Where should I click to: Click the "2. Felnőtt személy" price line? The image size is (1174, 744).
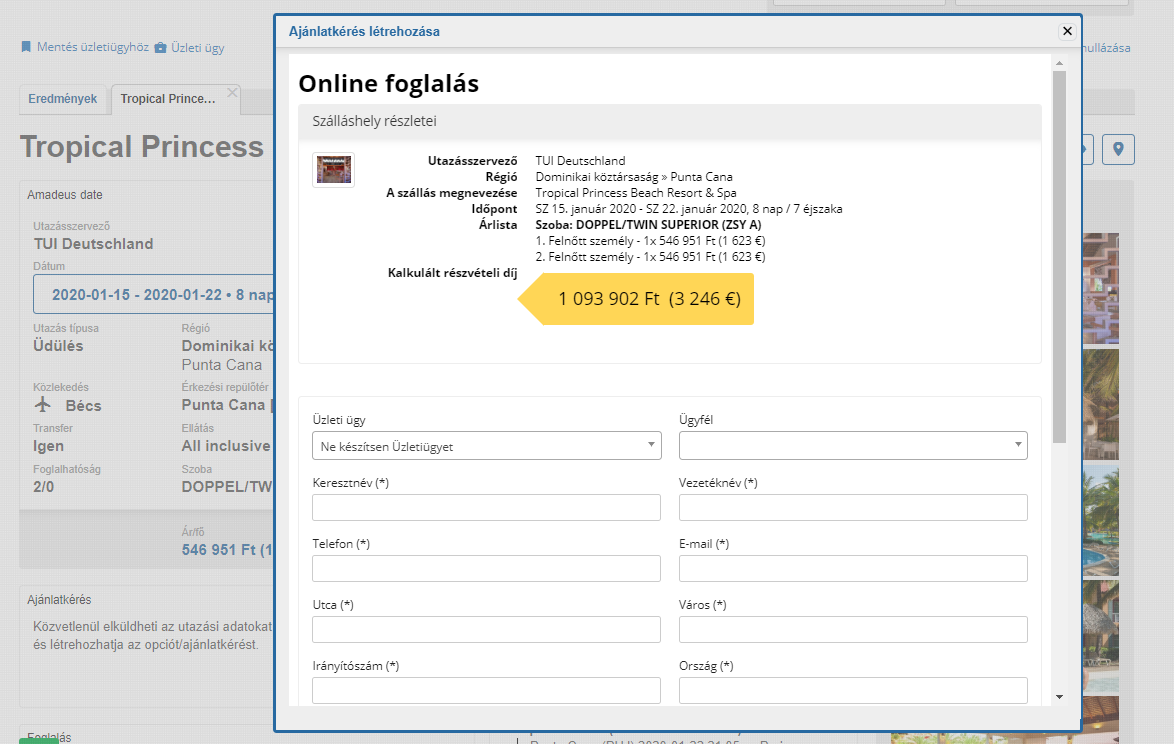(x=650, y=257)
